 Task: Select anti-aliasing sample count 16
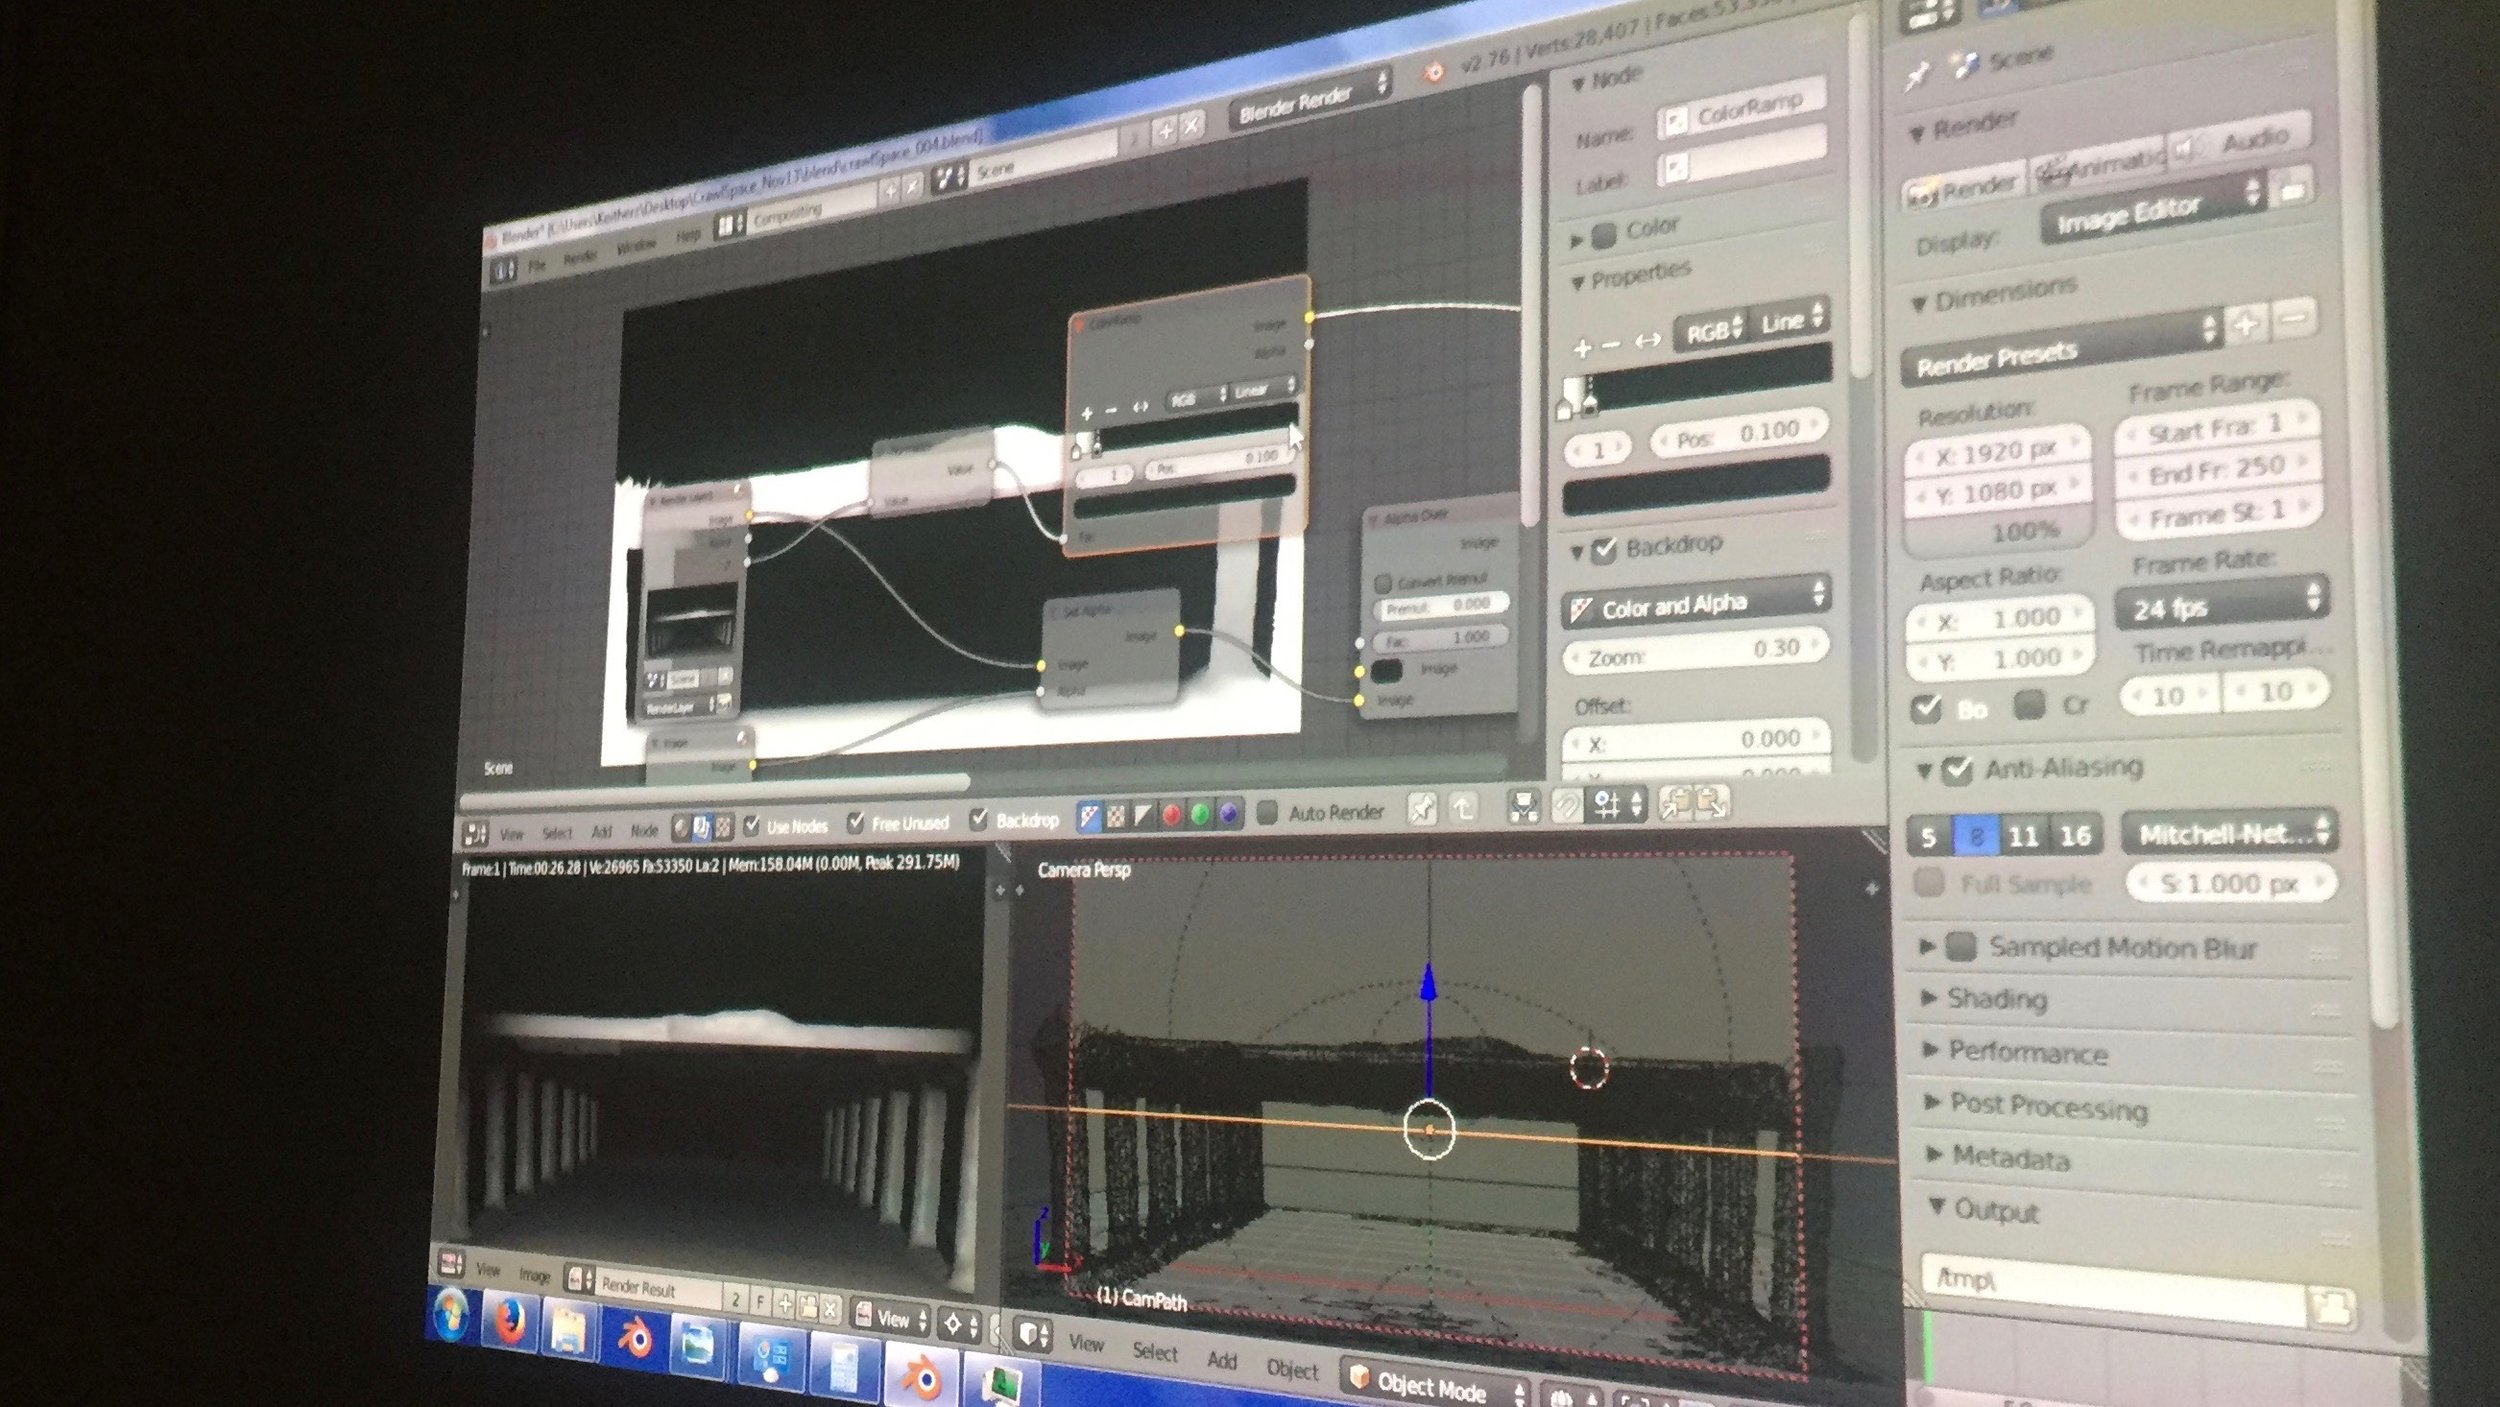coord(2075,834)
